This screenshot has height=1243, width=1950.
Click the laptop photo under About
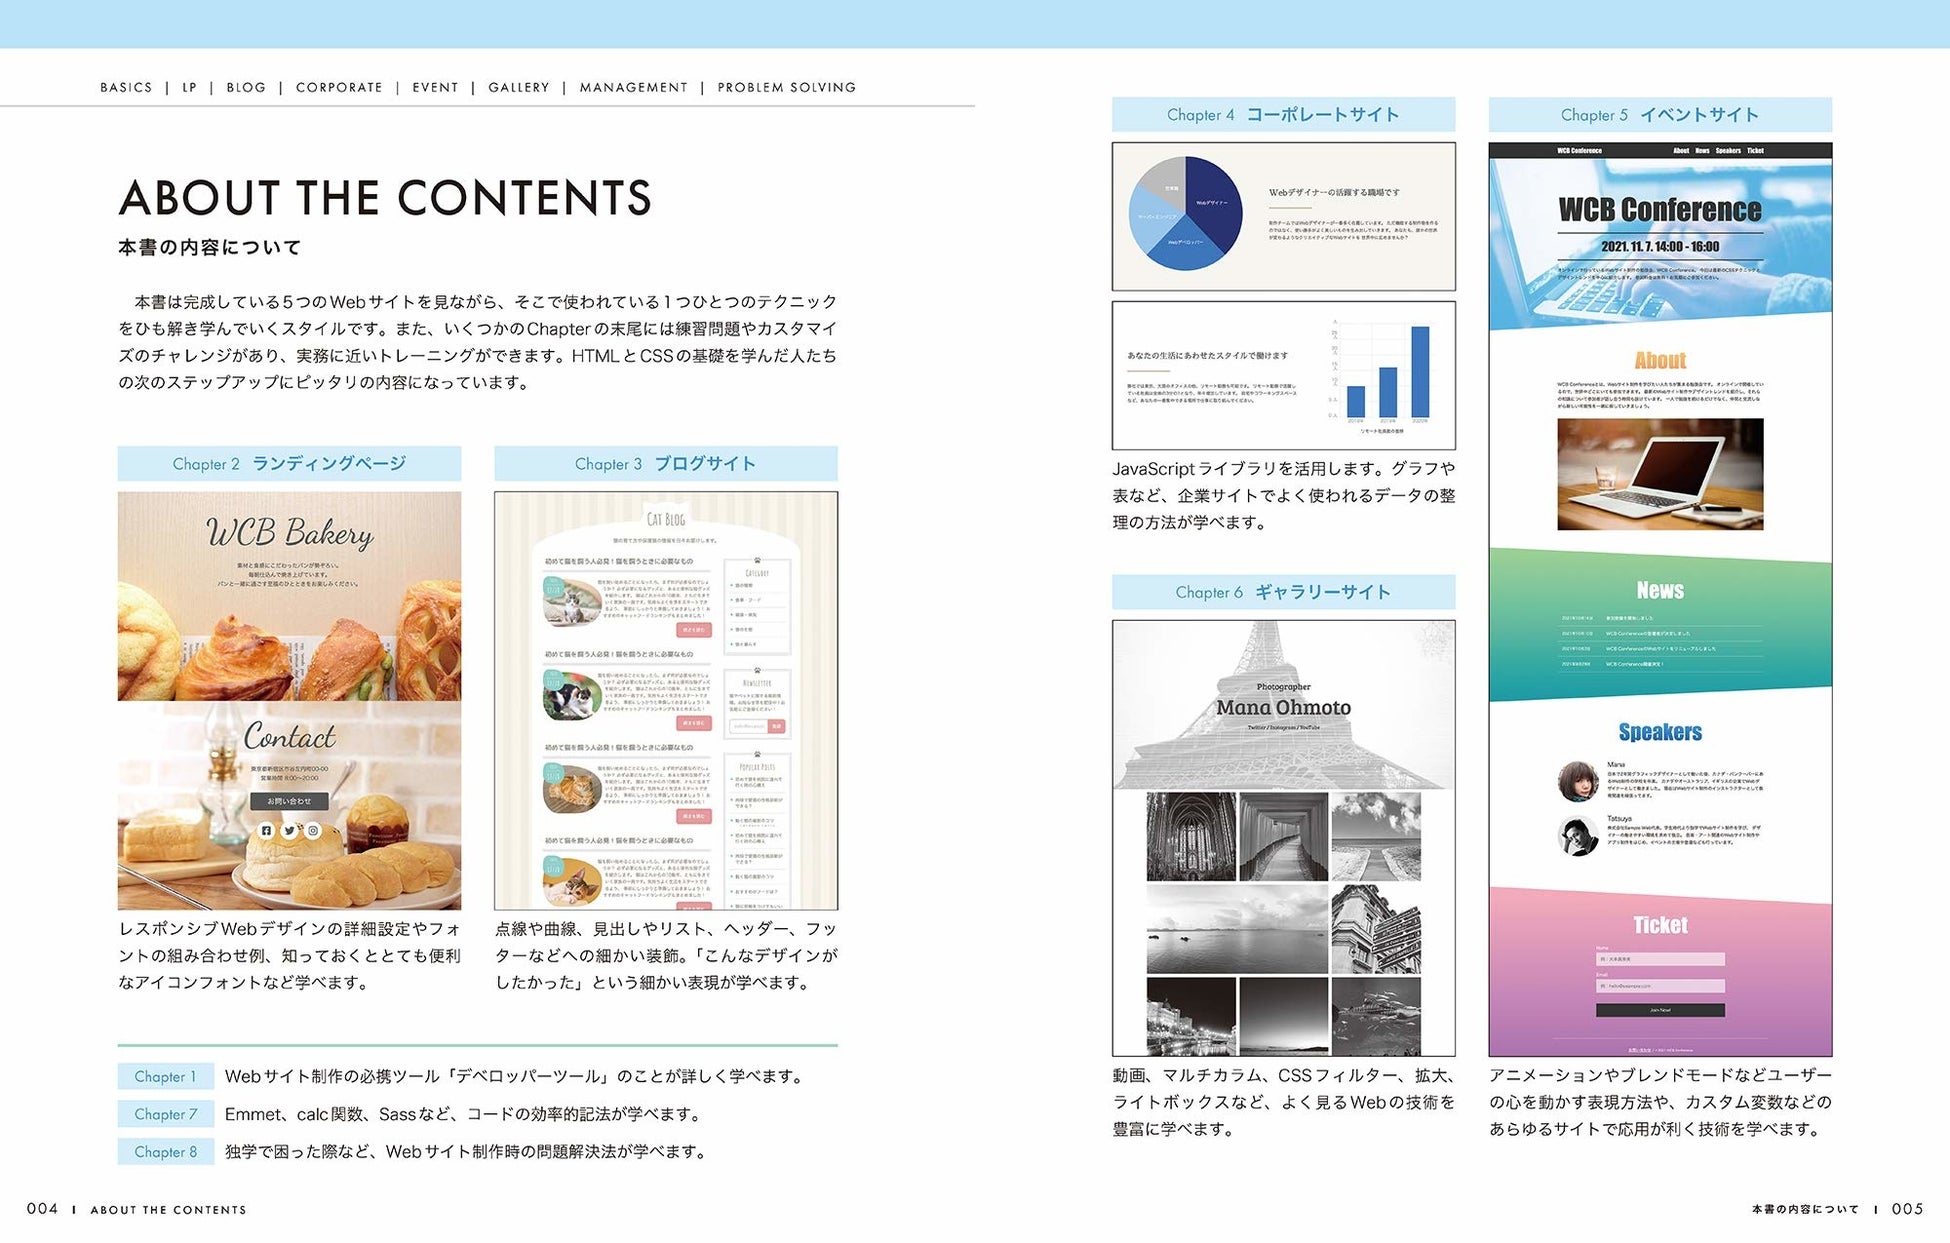coord(1660,474)
